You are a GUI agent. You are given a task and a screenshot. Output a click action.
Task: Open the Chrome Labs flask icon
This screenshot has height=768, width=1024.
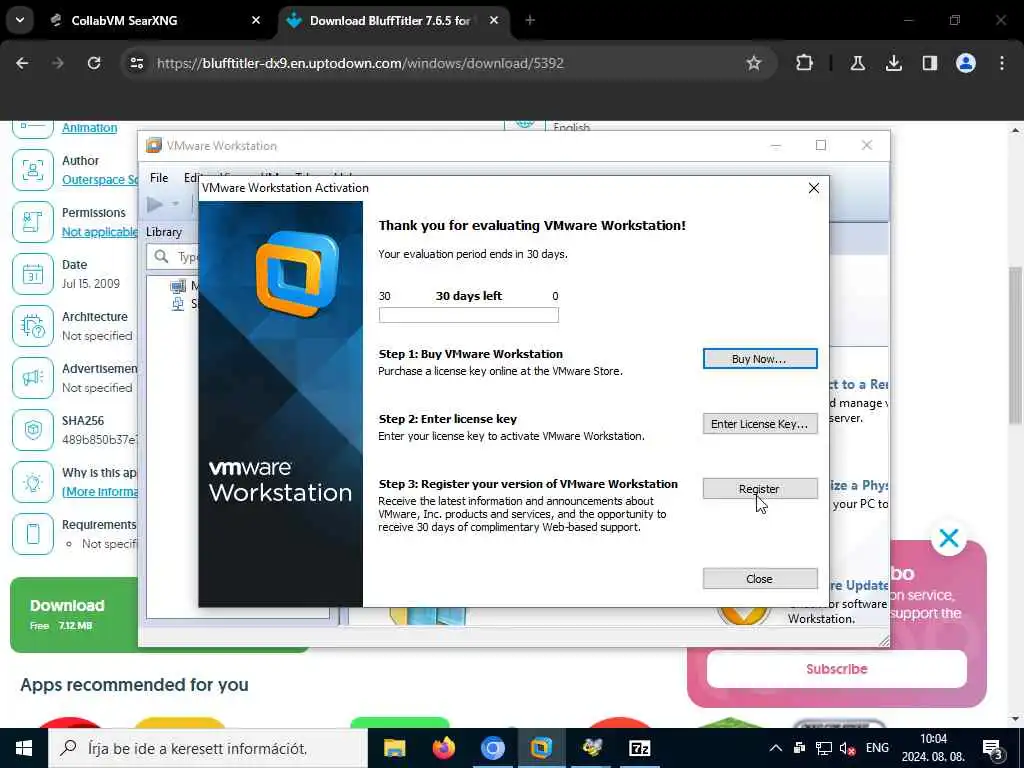tap(857, 63)
